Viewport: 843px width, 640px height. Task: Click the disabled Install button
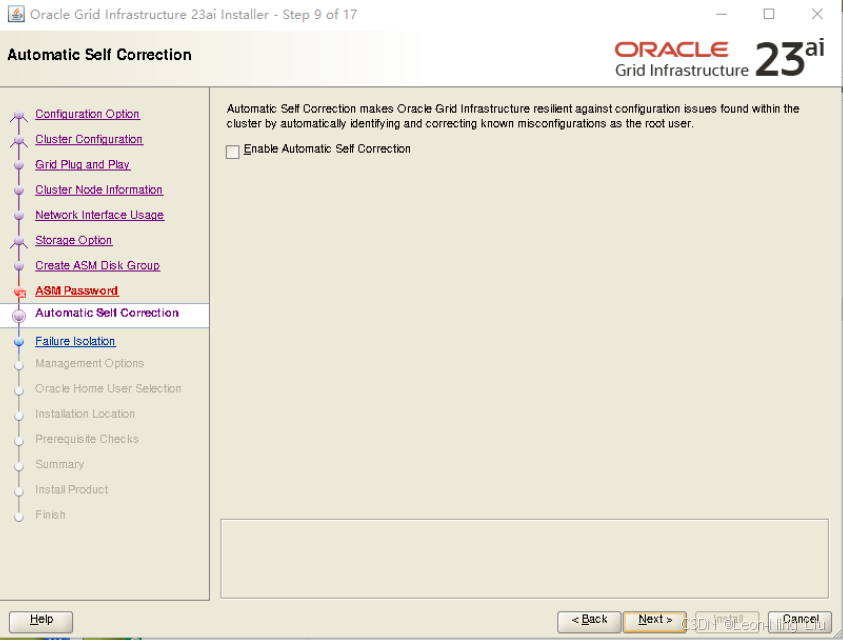click(x=727, y=620)
